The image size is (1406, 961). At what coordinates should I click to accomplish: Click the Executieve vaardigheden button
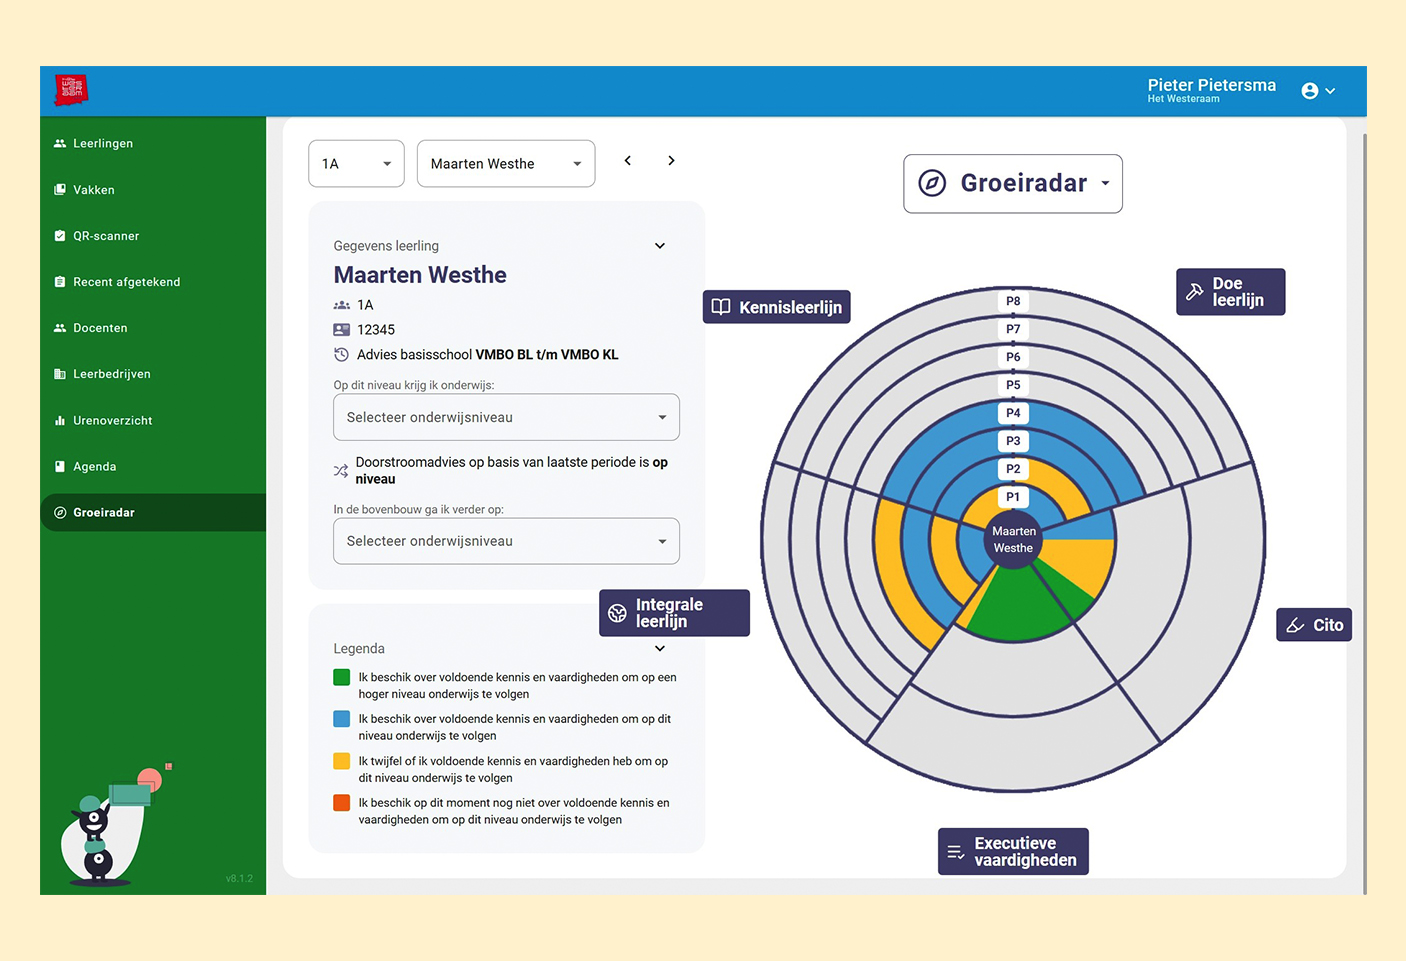tap(1012, 852)
